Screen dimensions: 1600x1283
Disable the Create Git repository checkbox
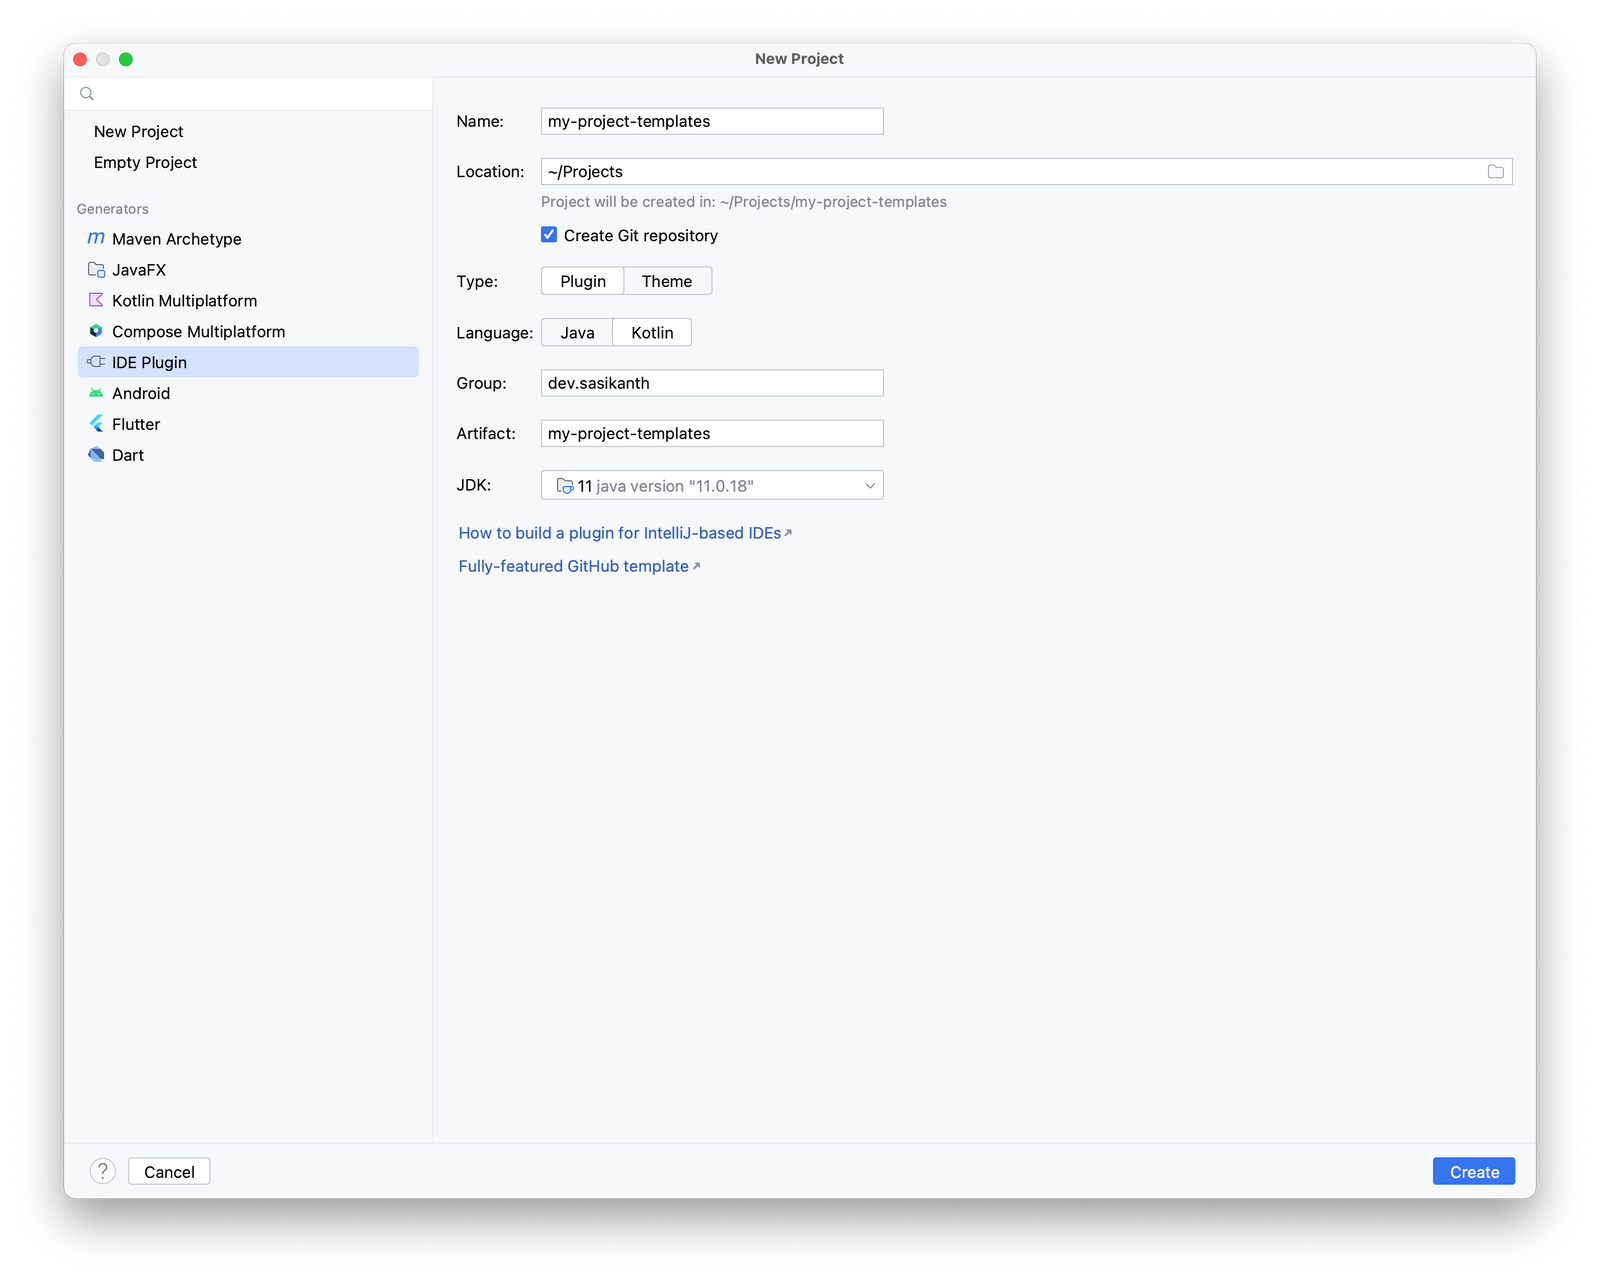click(548, 234)
